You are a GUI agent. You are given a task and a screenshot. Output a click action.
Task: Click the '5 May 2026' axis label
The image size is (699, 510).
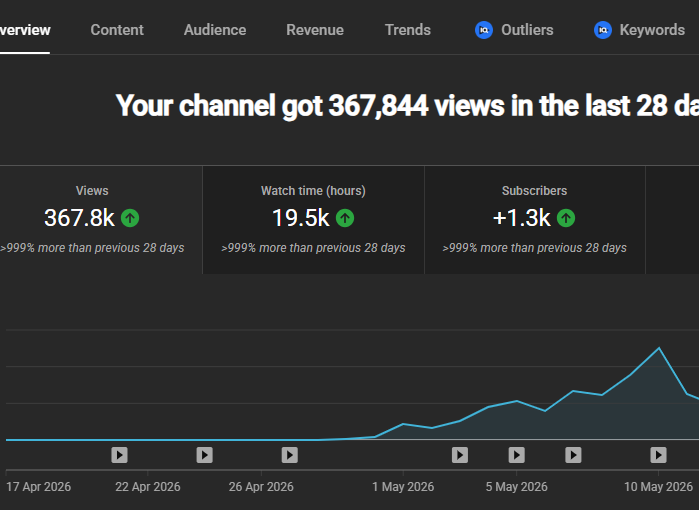click(517, 486)
